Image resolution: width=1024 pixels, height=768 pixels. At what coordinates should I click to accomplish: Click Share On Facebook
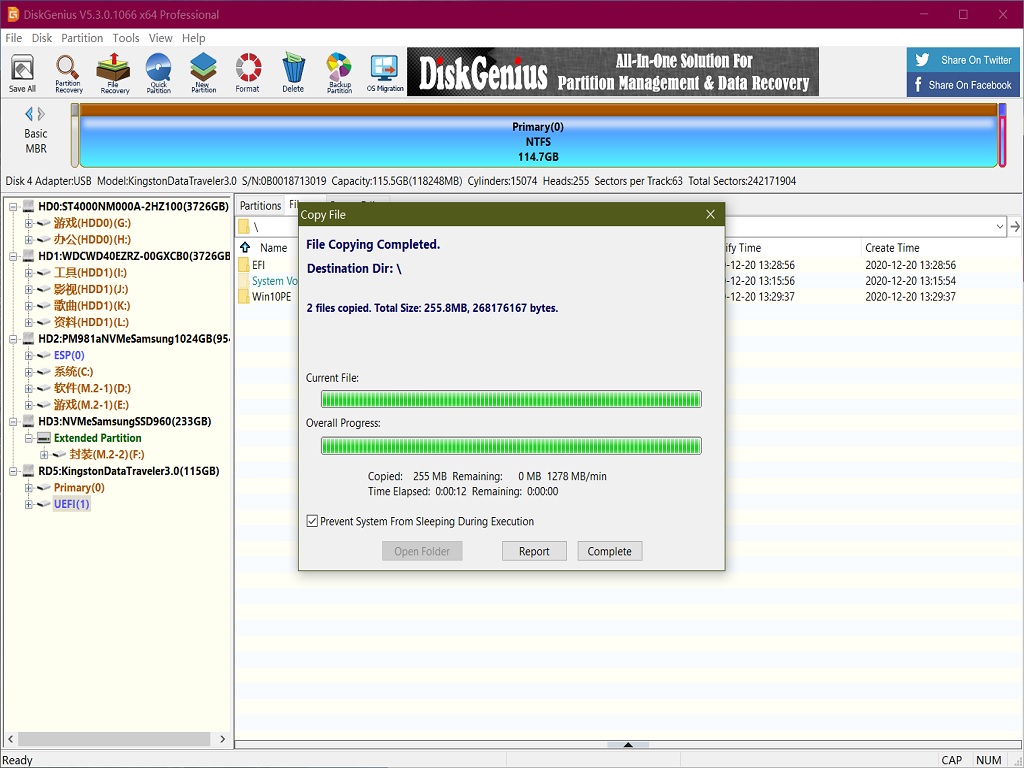pyautogui.click(x=963, y=85)
